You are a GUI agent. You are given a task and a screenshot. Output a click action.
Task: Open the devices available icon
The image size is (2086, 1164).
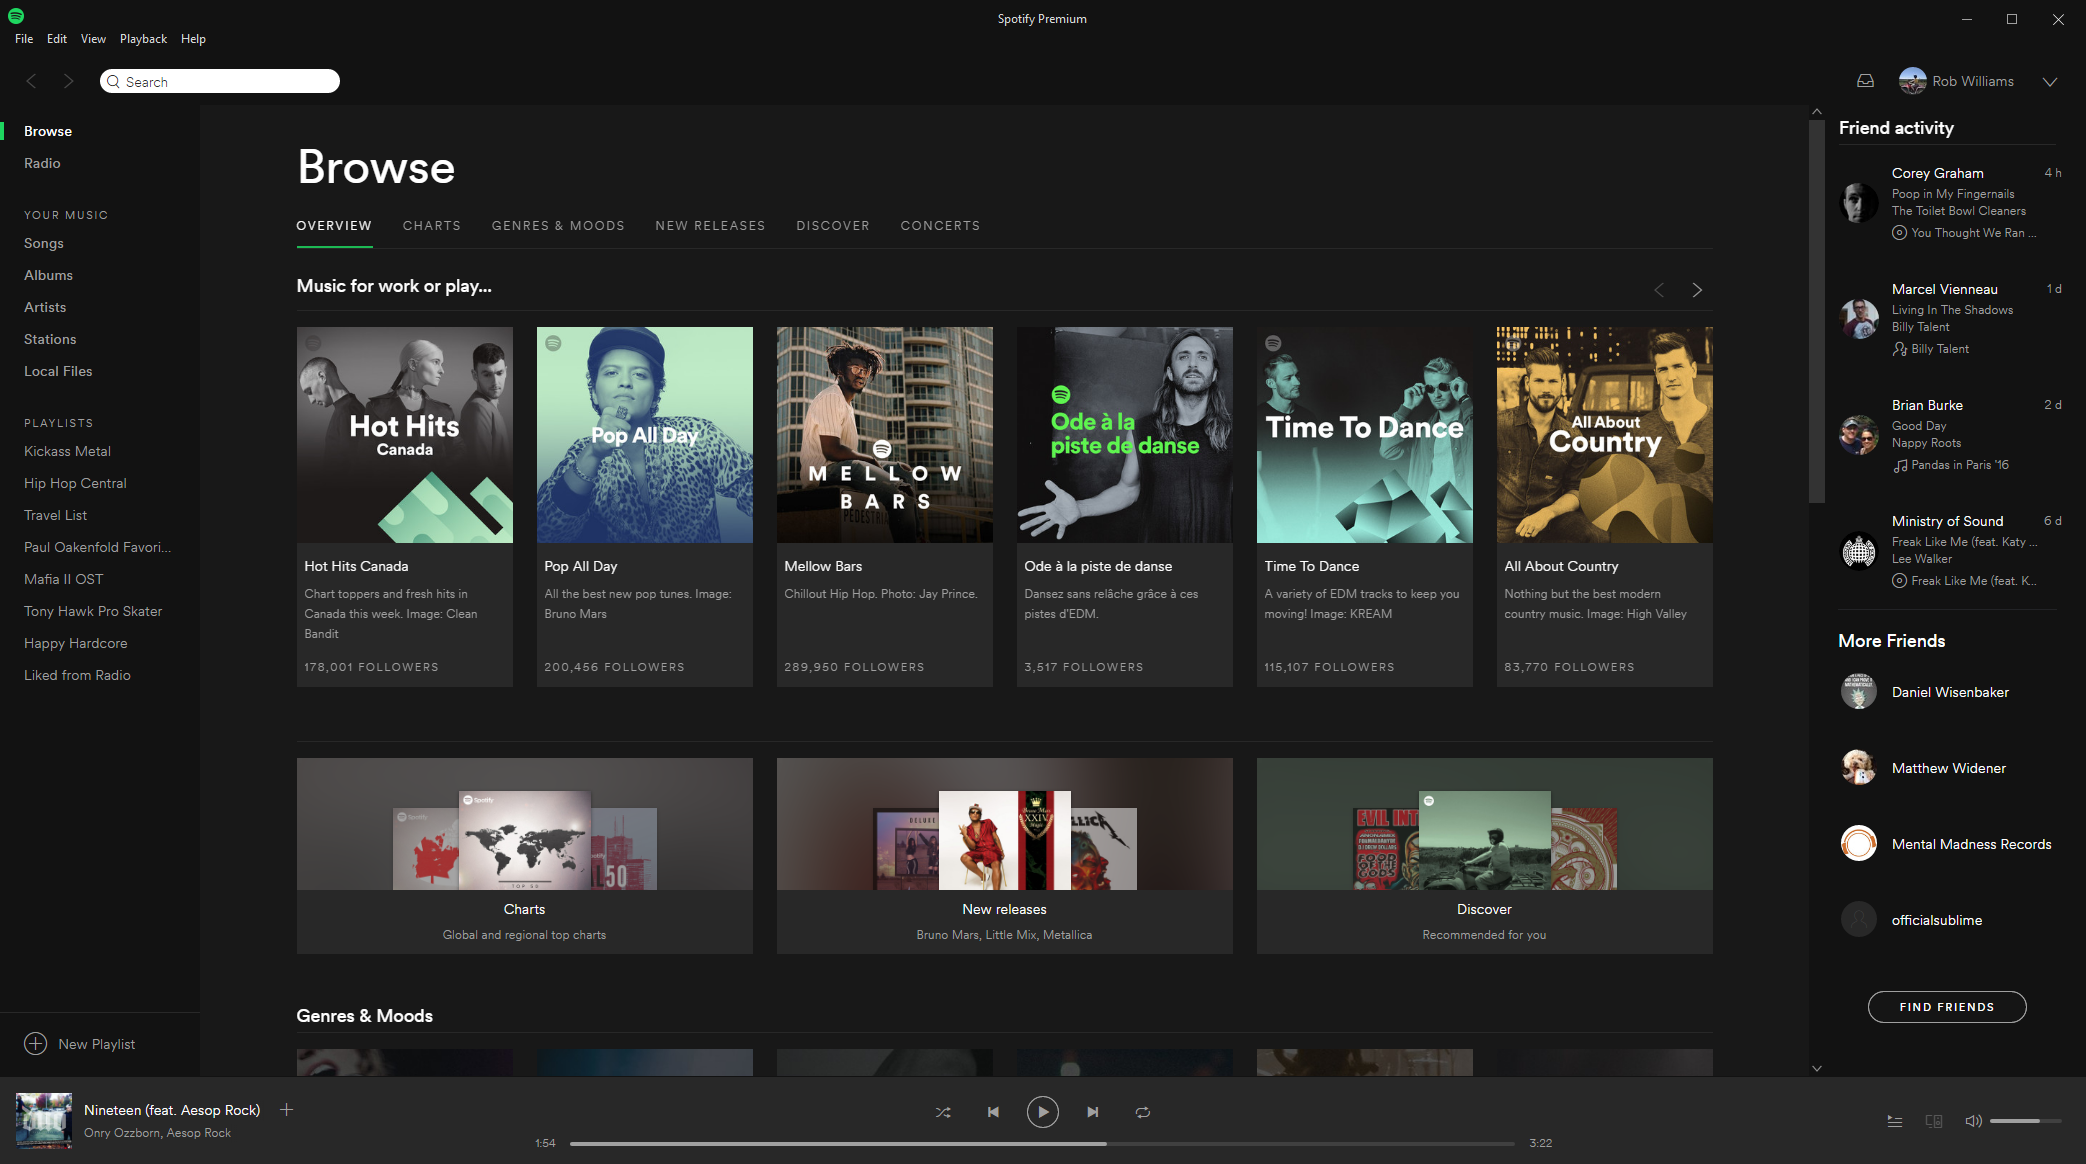point(1934,1121)
